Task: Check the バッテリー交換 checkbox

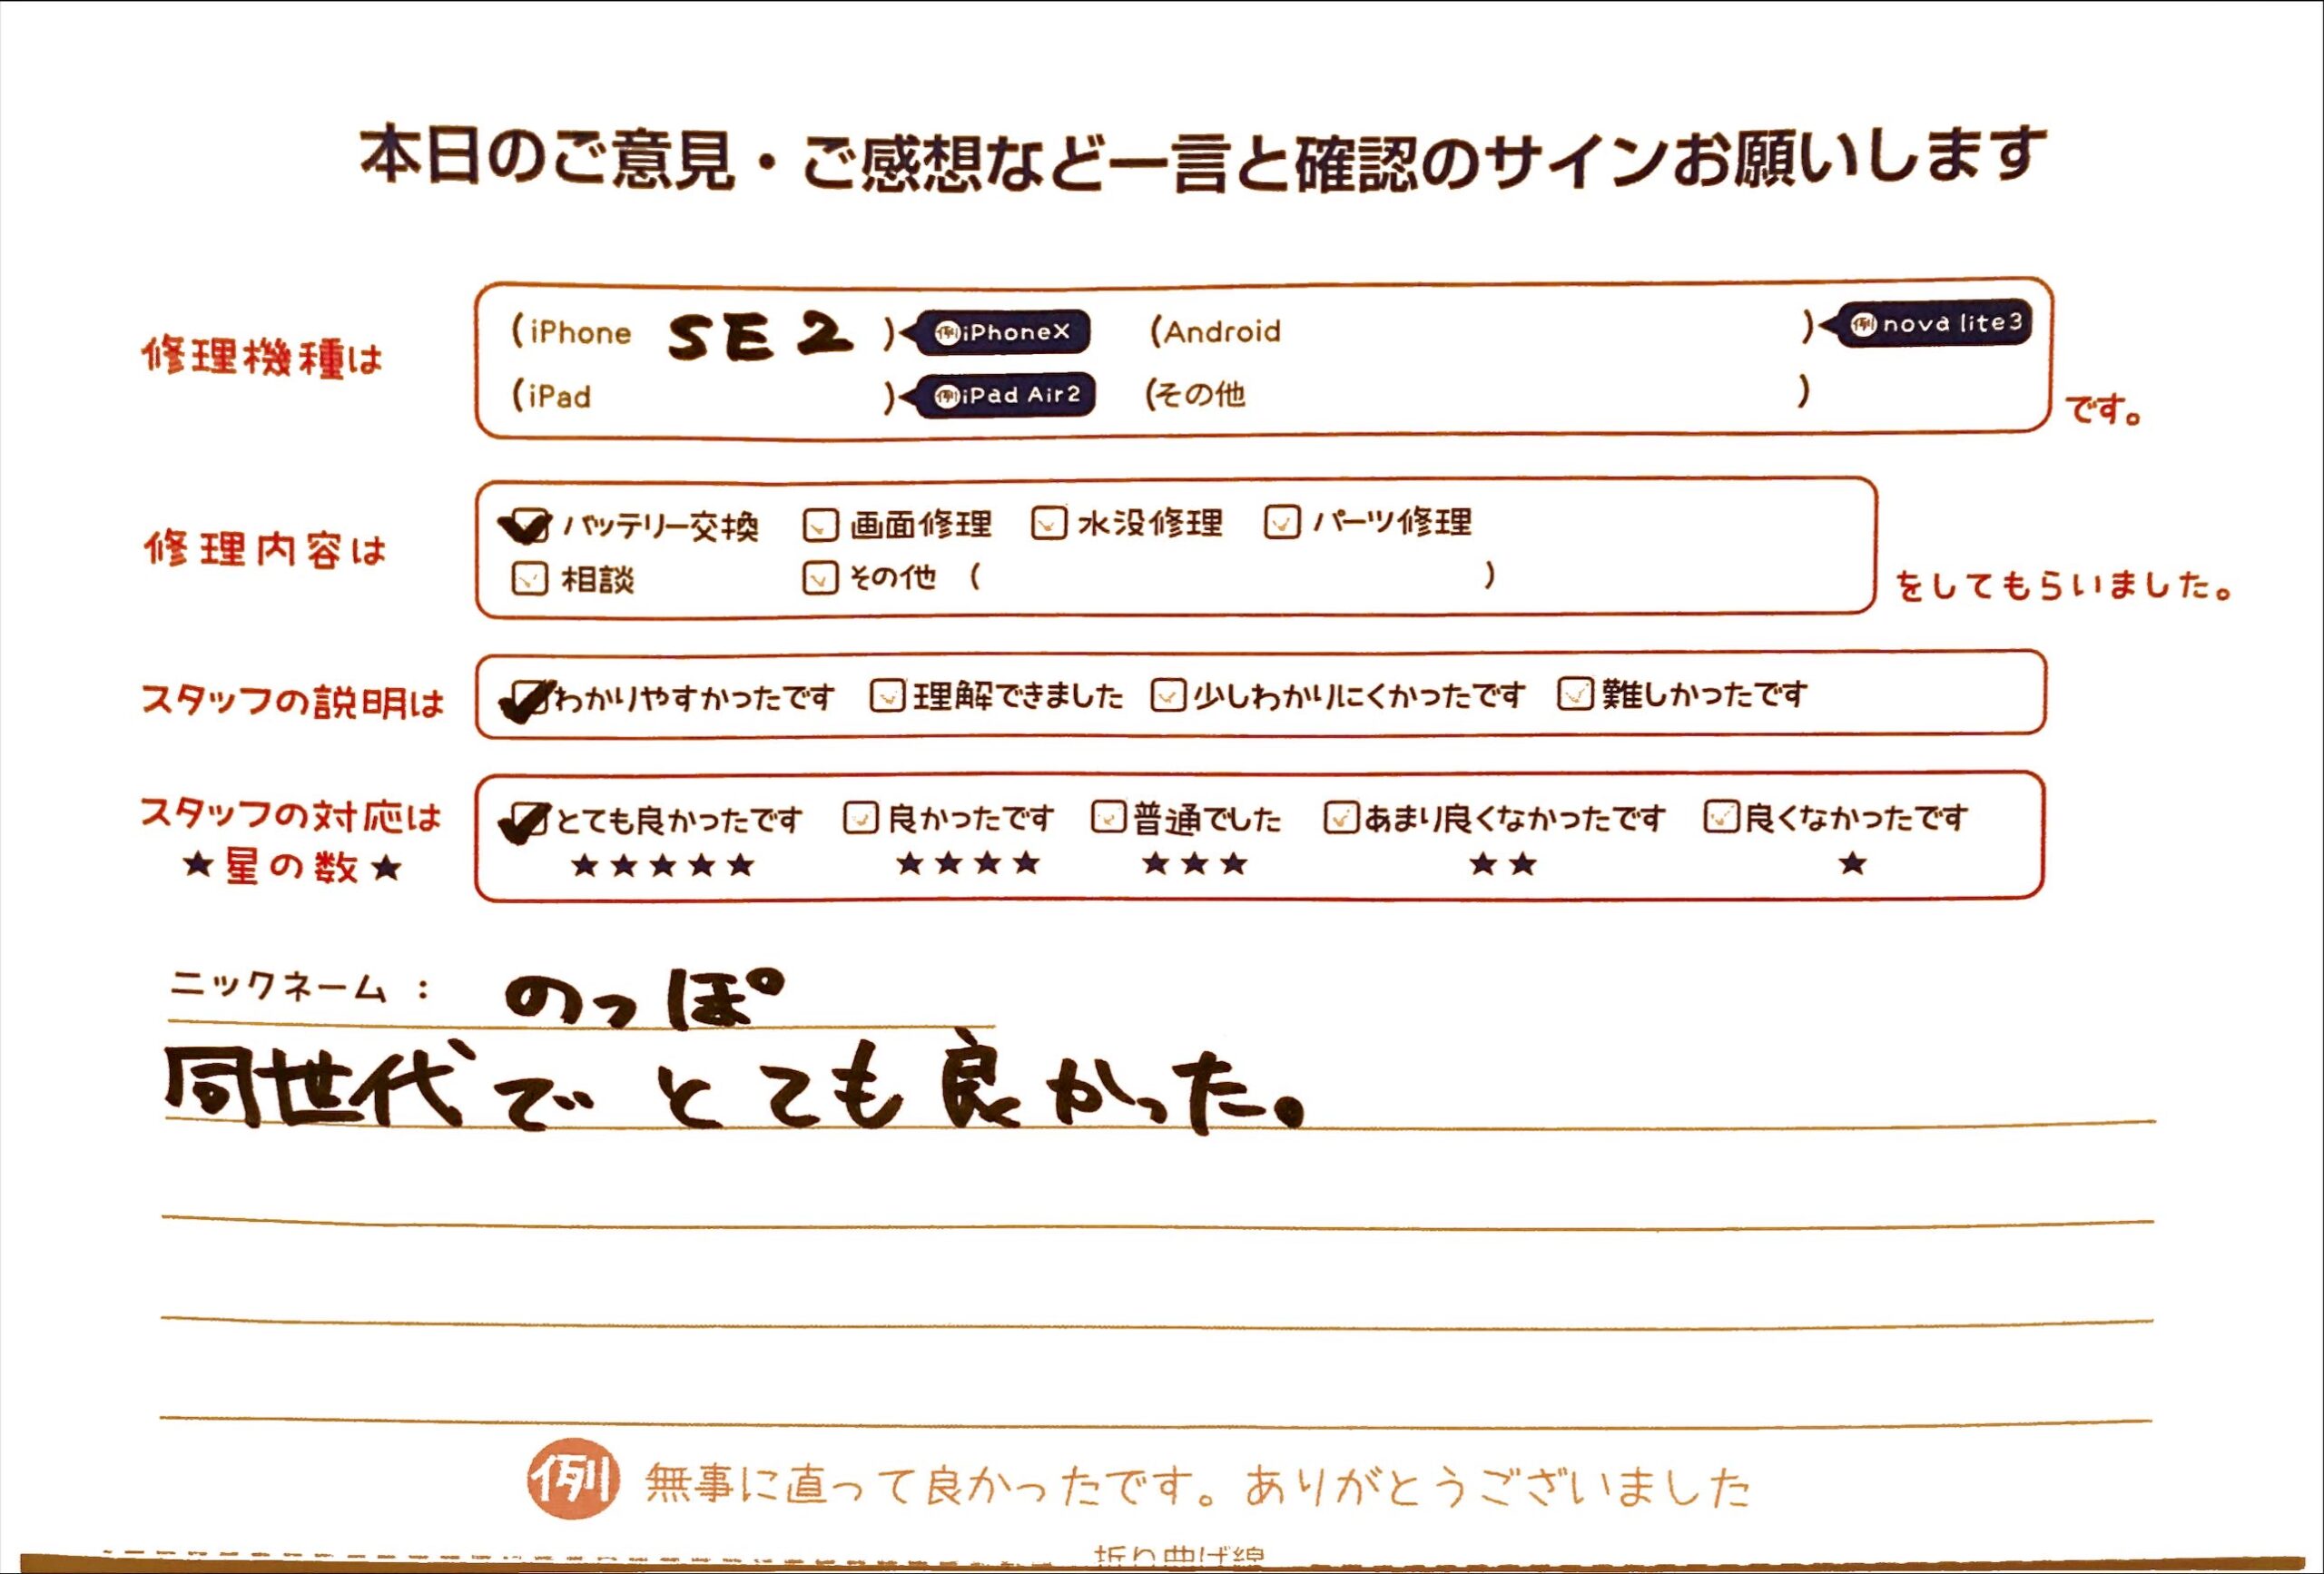Action: point(528,526)
